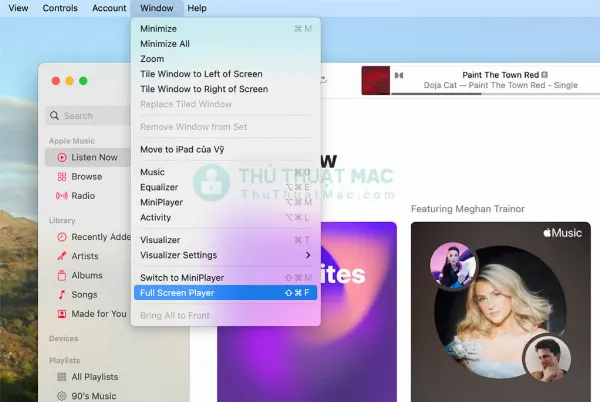Choose Switch to MiniPlayer
This screenshot has height=402, width=600.
click(x=225, y=278)
